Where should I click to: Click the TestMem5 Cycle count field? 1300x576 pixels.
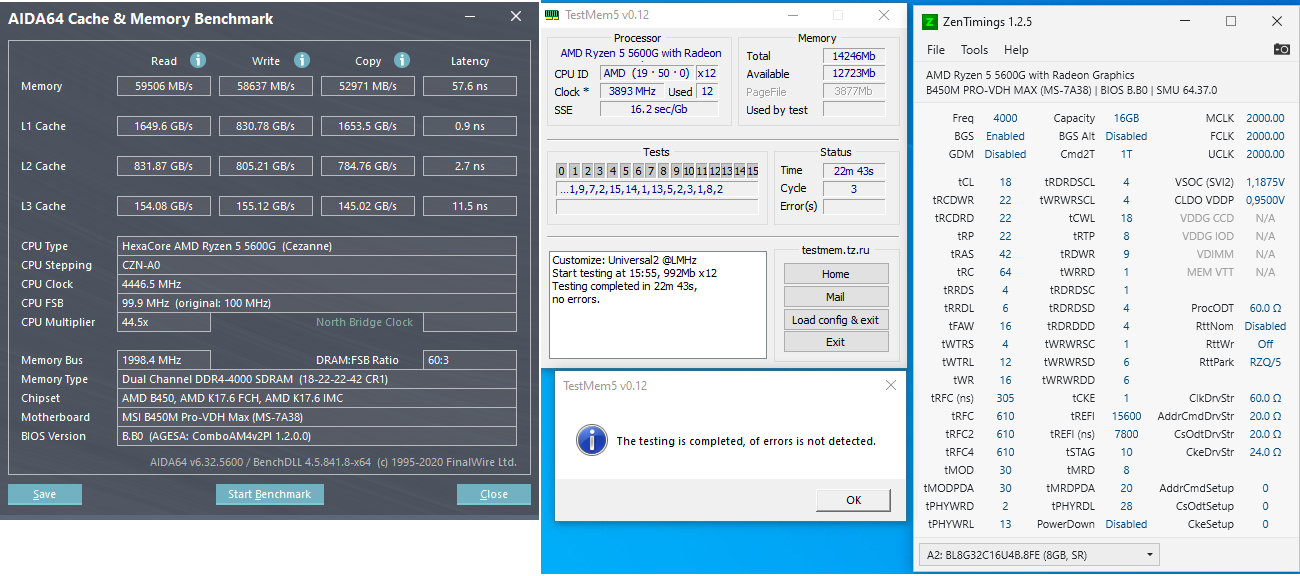pyautogui.click(x=854, y=188)
